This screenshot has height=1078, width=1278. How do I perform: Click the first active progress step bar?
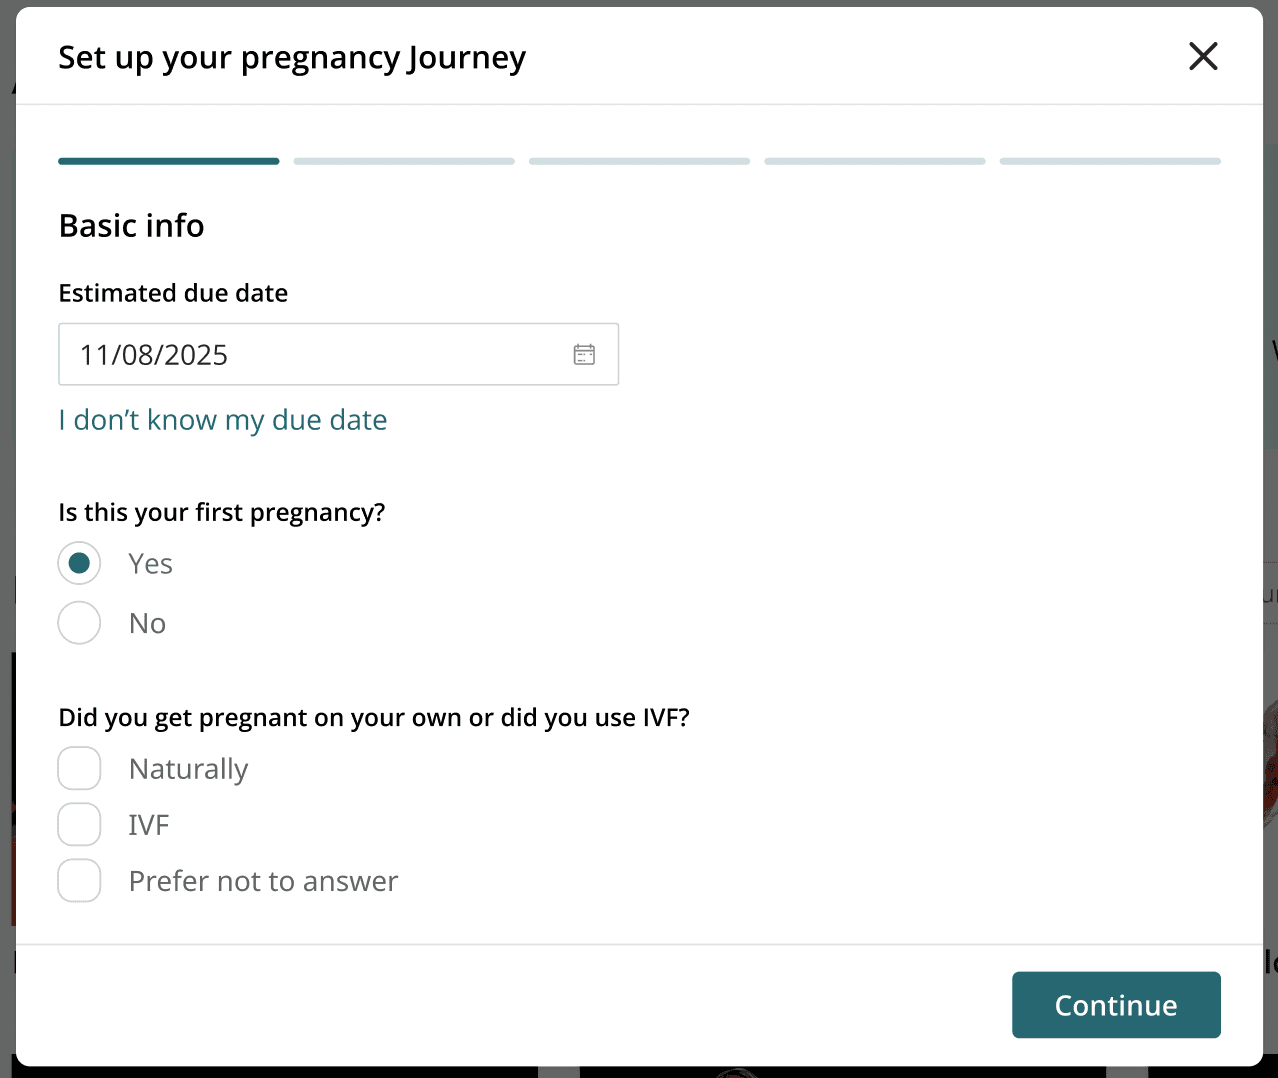coord(169,161)
